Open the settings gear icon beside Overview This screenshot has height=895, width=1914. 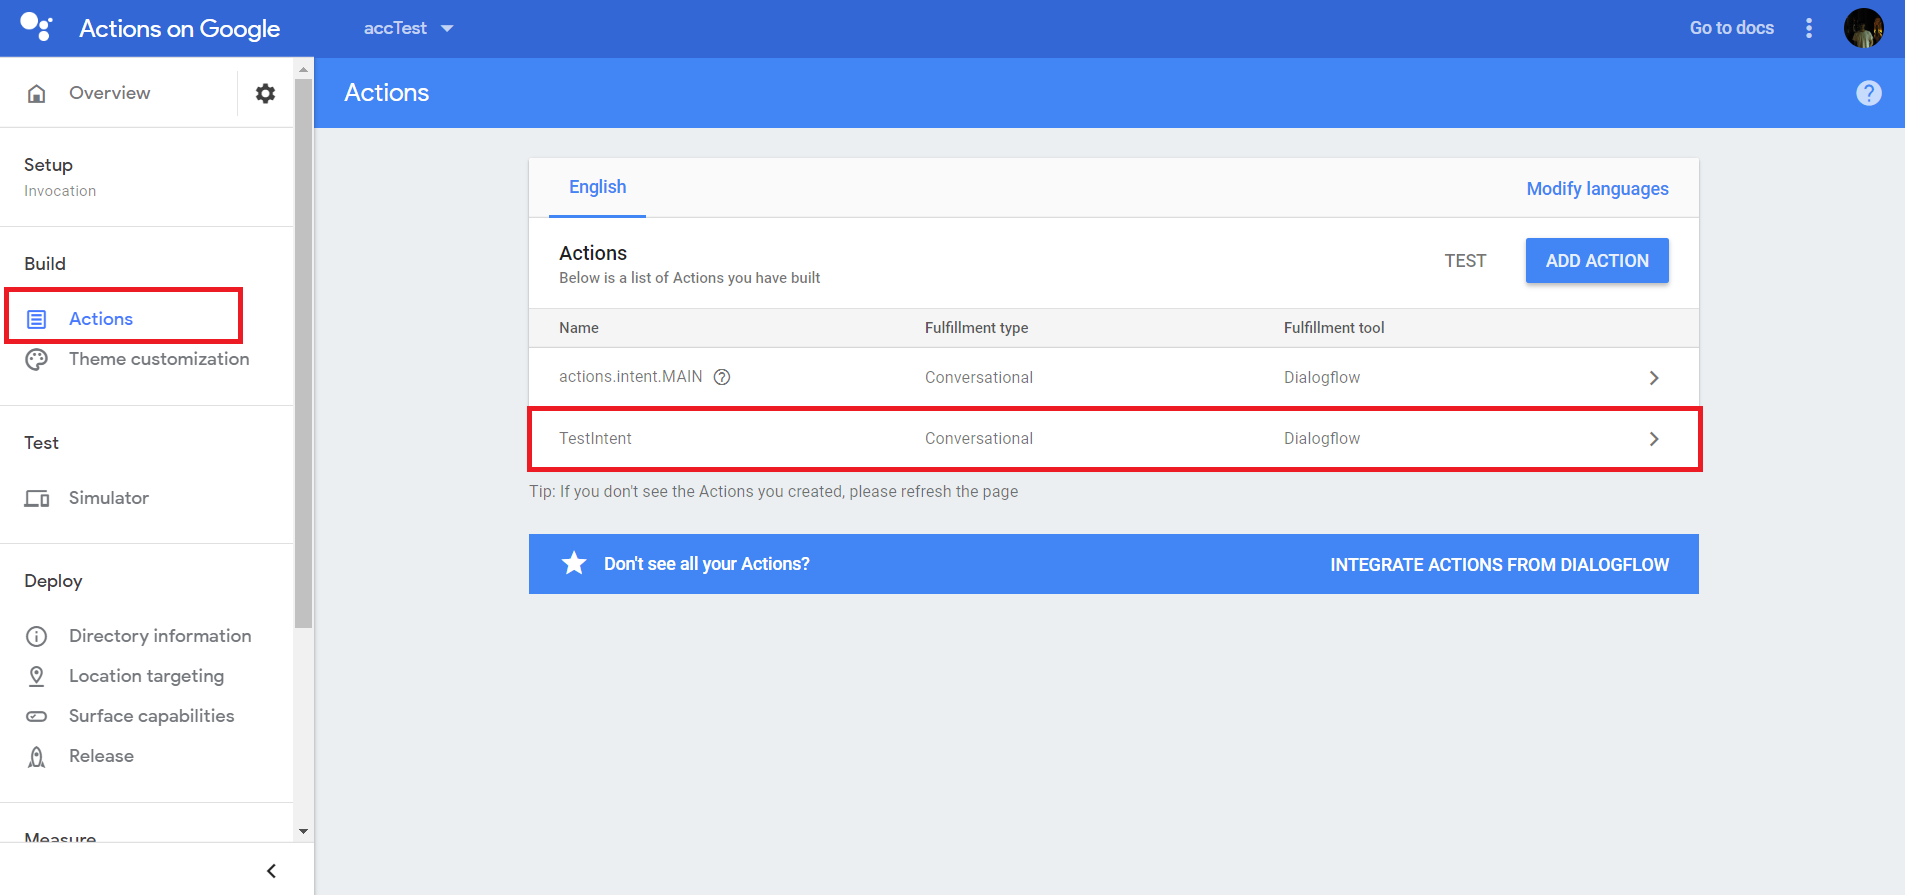pyautogui.click(x=265, y=93)
